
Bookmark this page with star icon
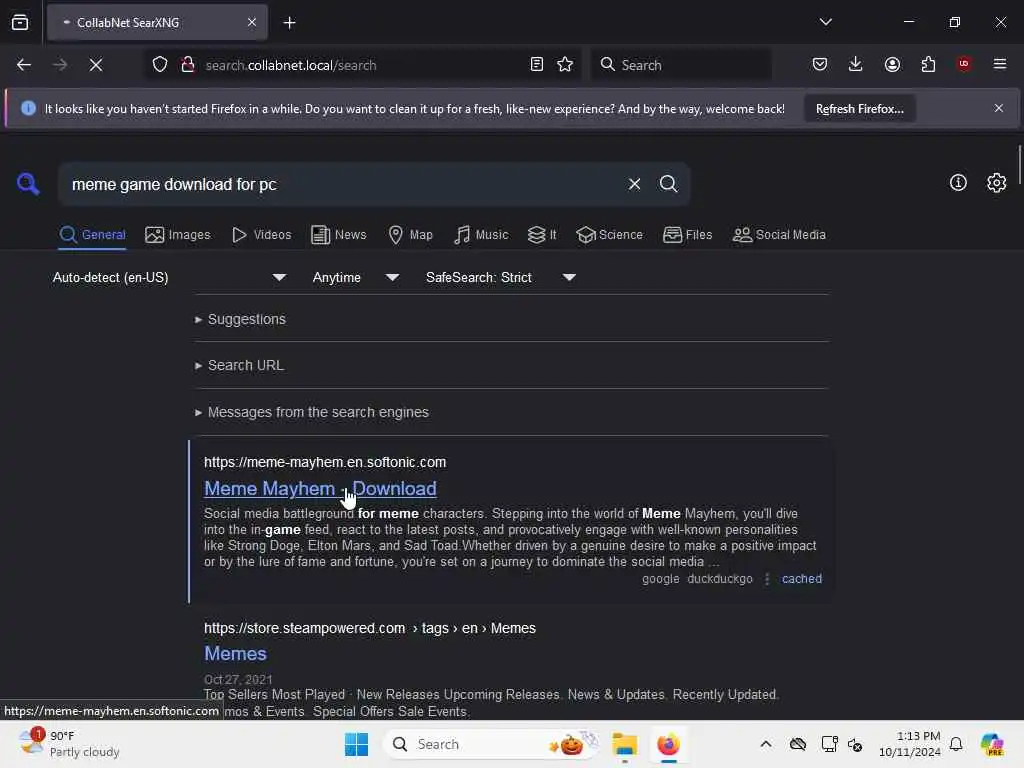(x=565, y=64)
